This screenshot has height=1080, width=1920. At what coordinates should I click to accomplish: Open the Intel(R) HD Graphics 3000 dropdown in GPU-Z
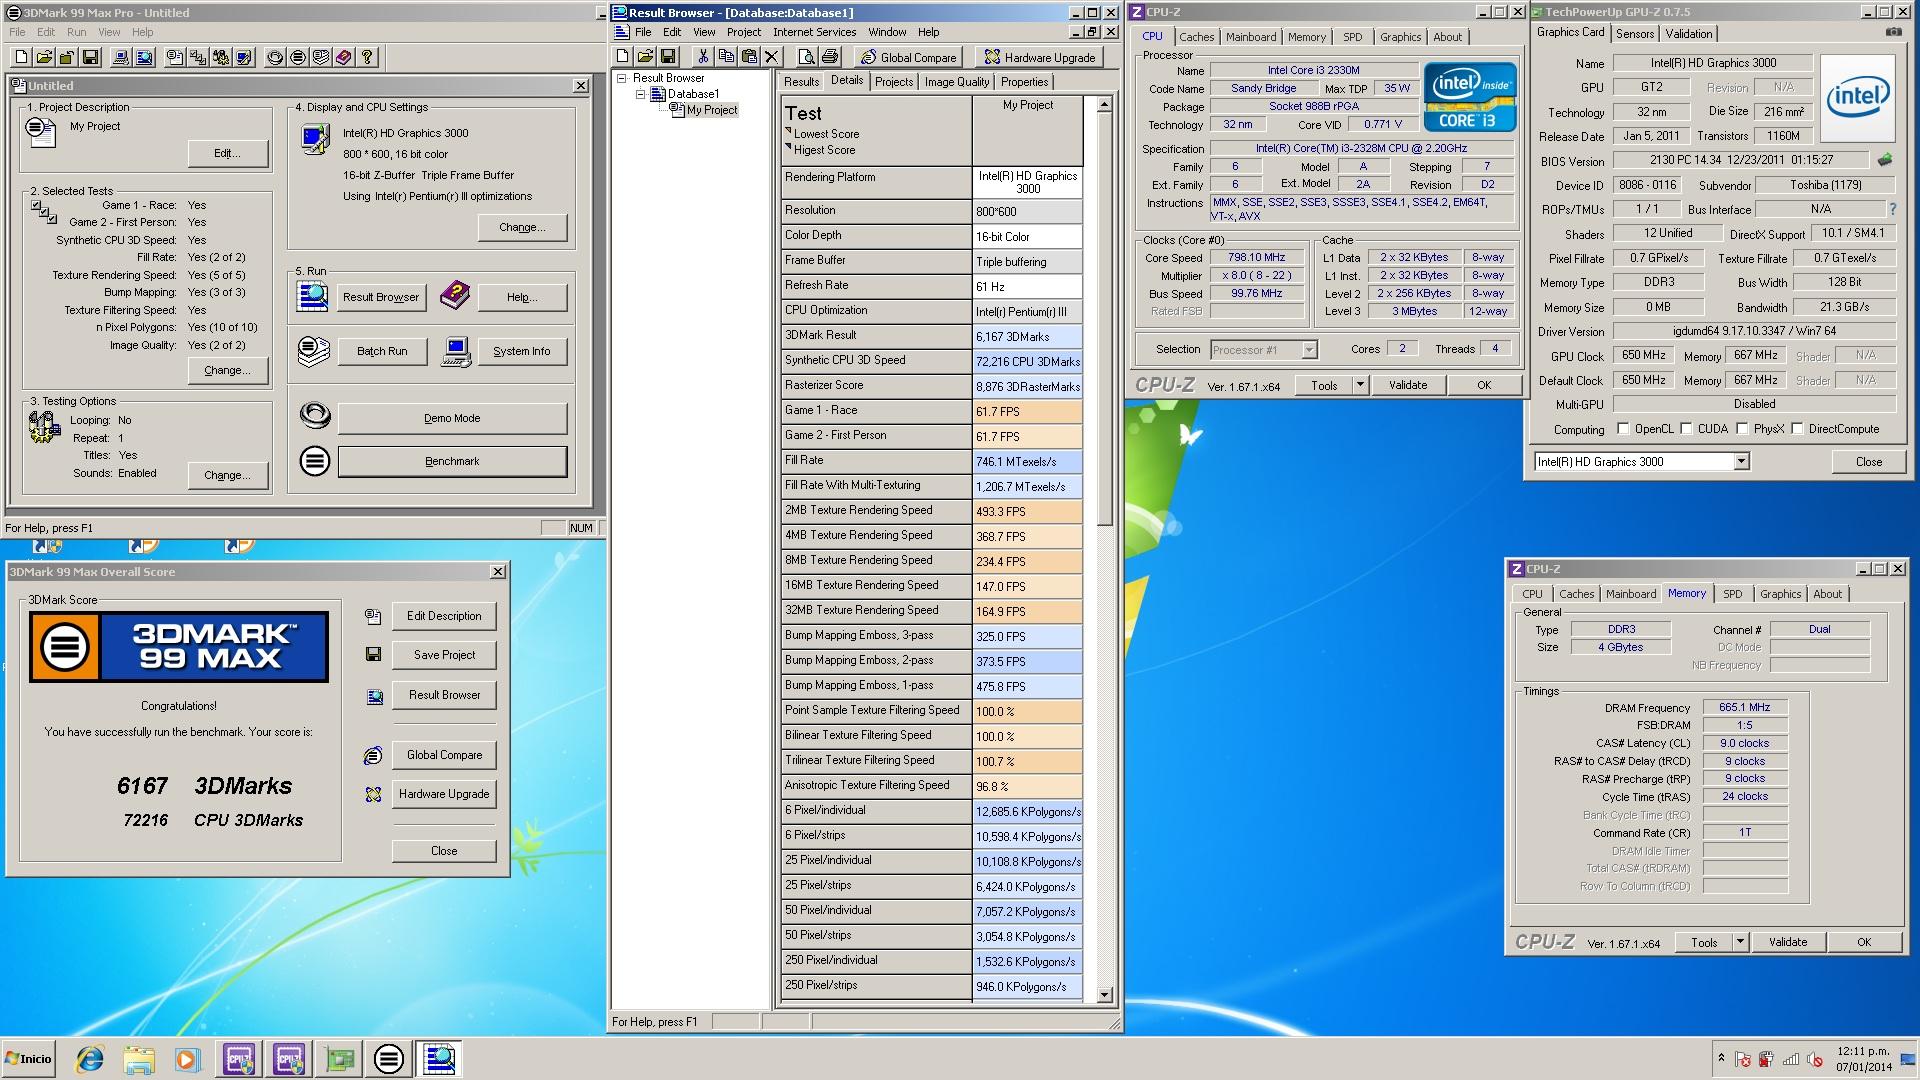pos(1741,461)
